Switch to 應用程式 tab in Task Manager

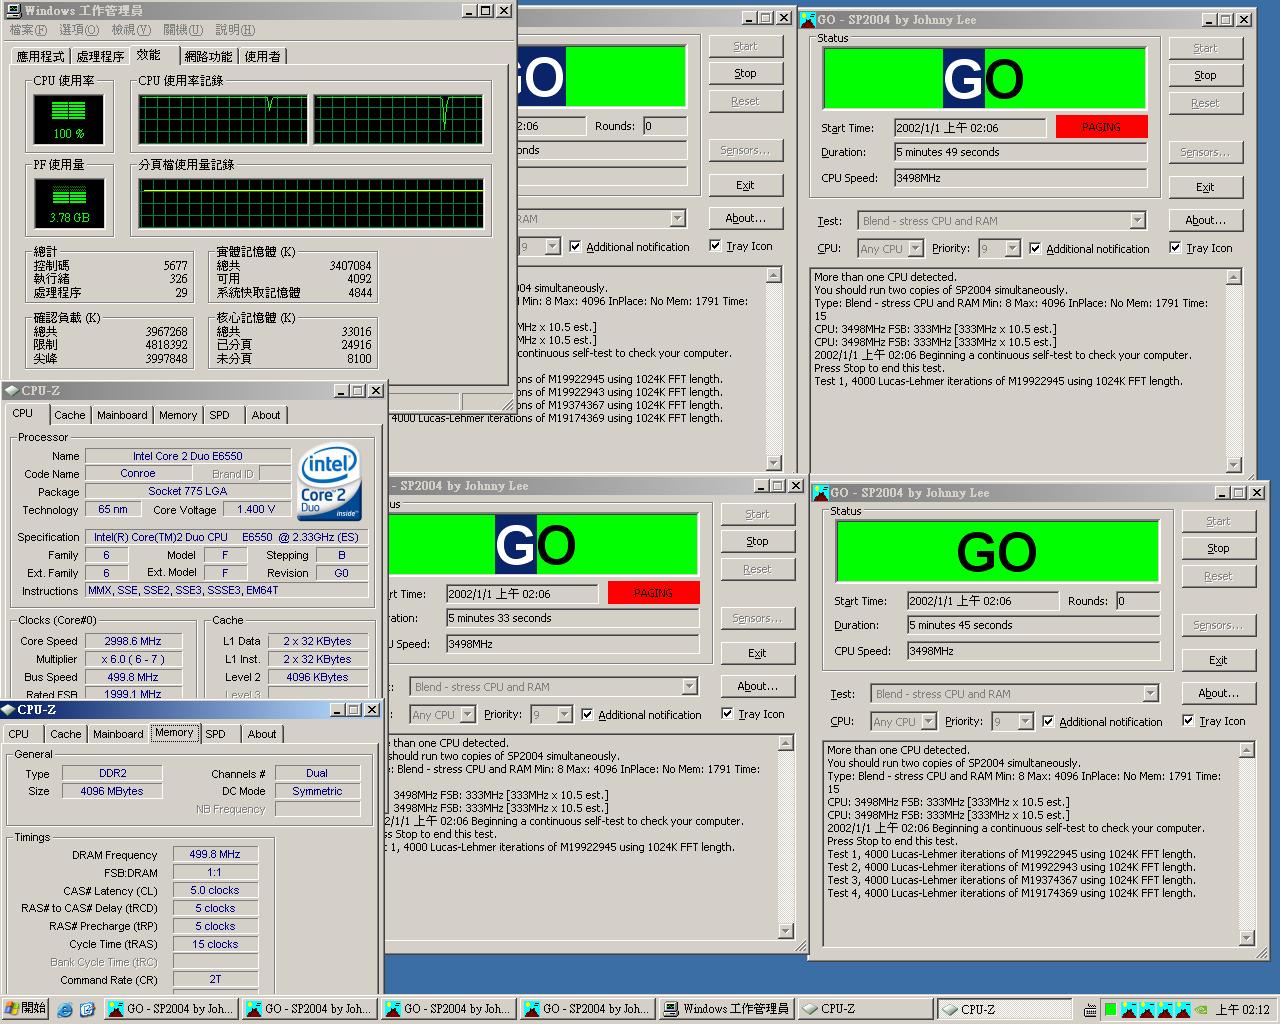[40, 56]
